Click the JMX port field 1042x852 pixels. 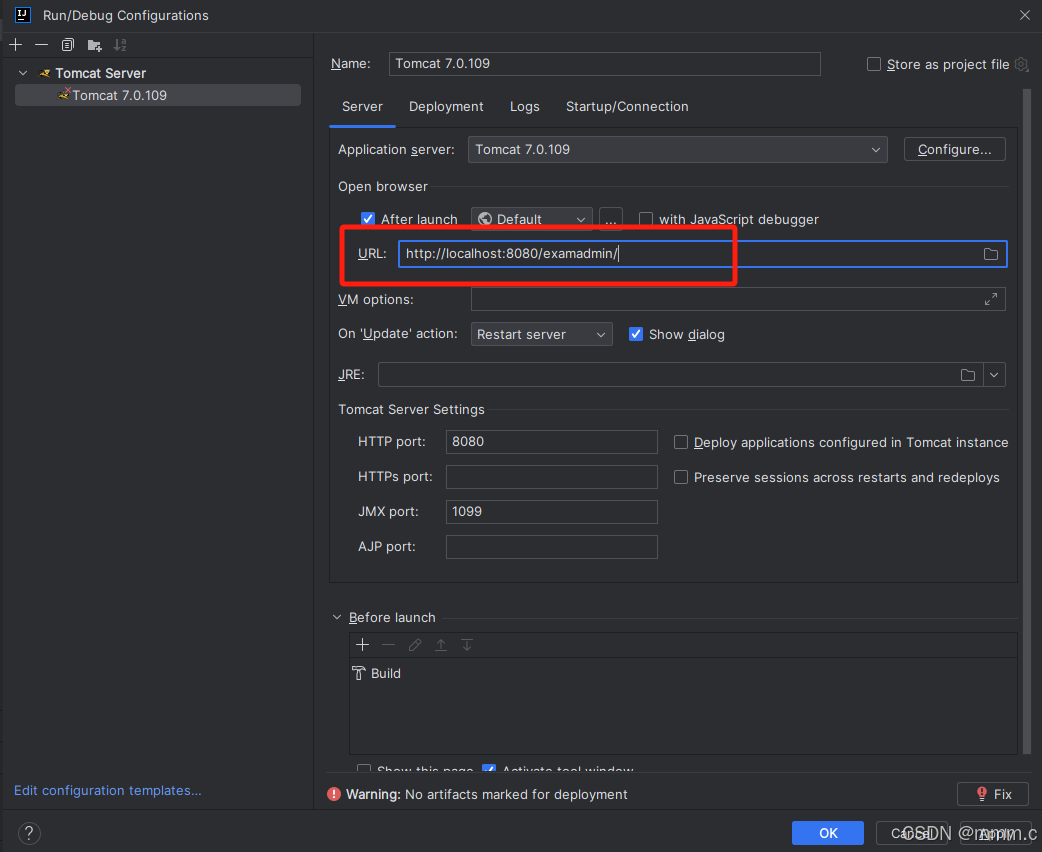552,512
